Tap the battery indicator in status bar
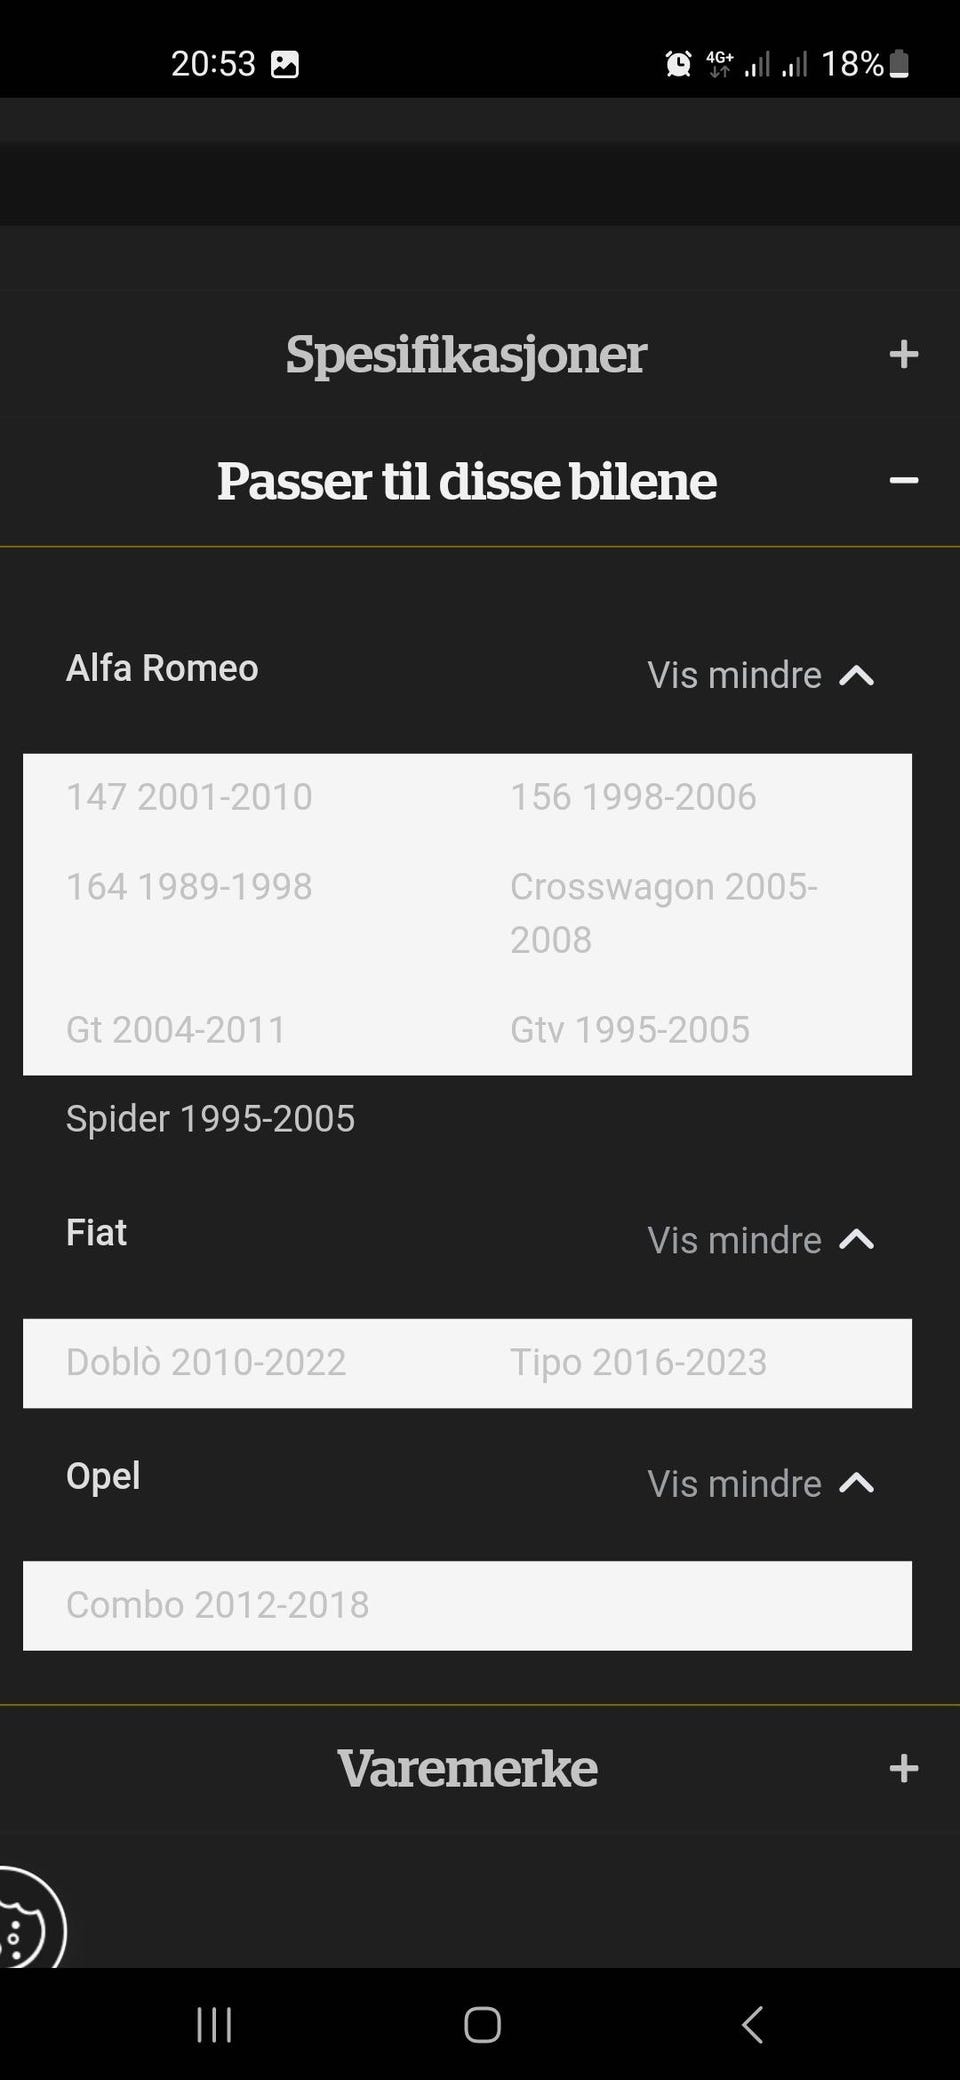 (x=899, y=64)
